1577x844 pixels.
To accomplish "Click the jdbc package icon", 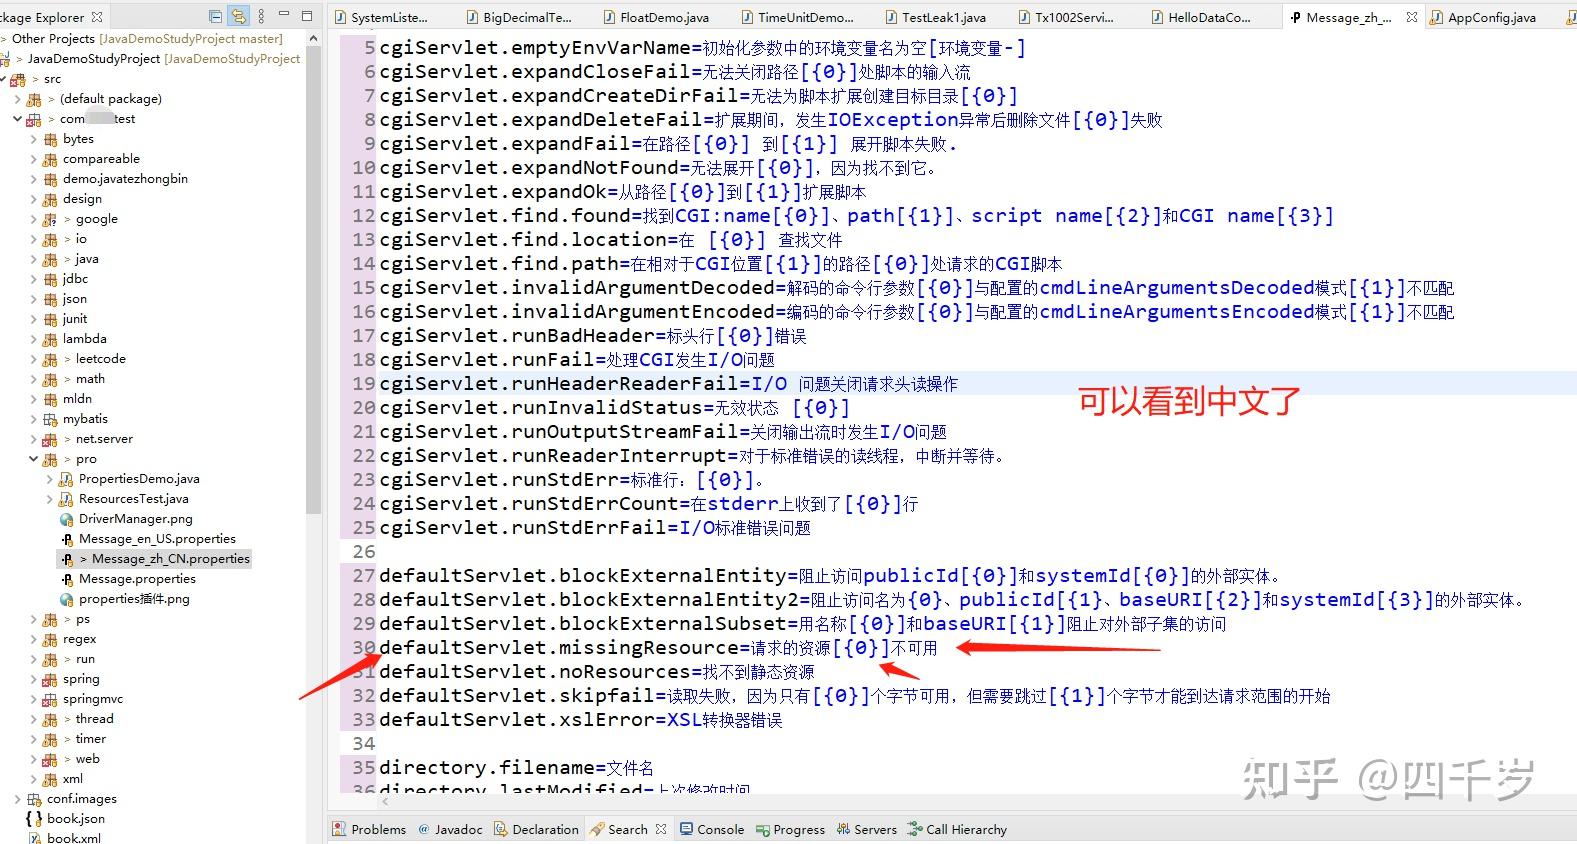I will (x=50, y=279).
